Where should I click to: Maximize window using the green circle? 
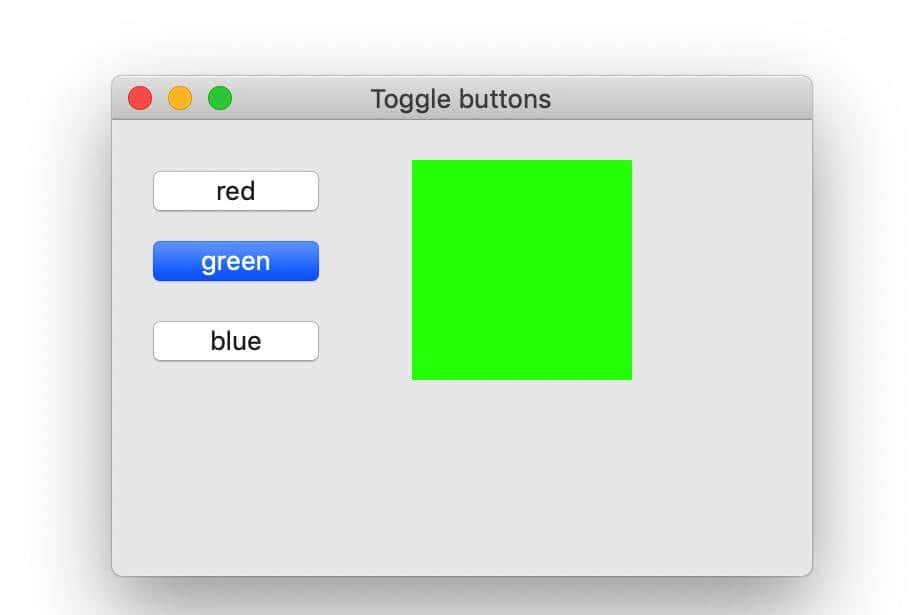(220, 99)
